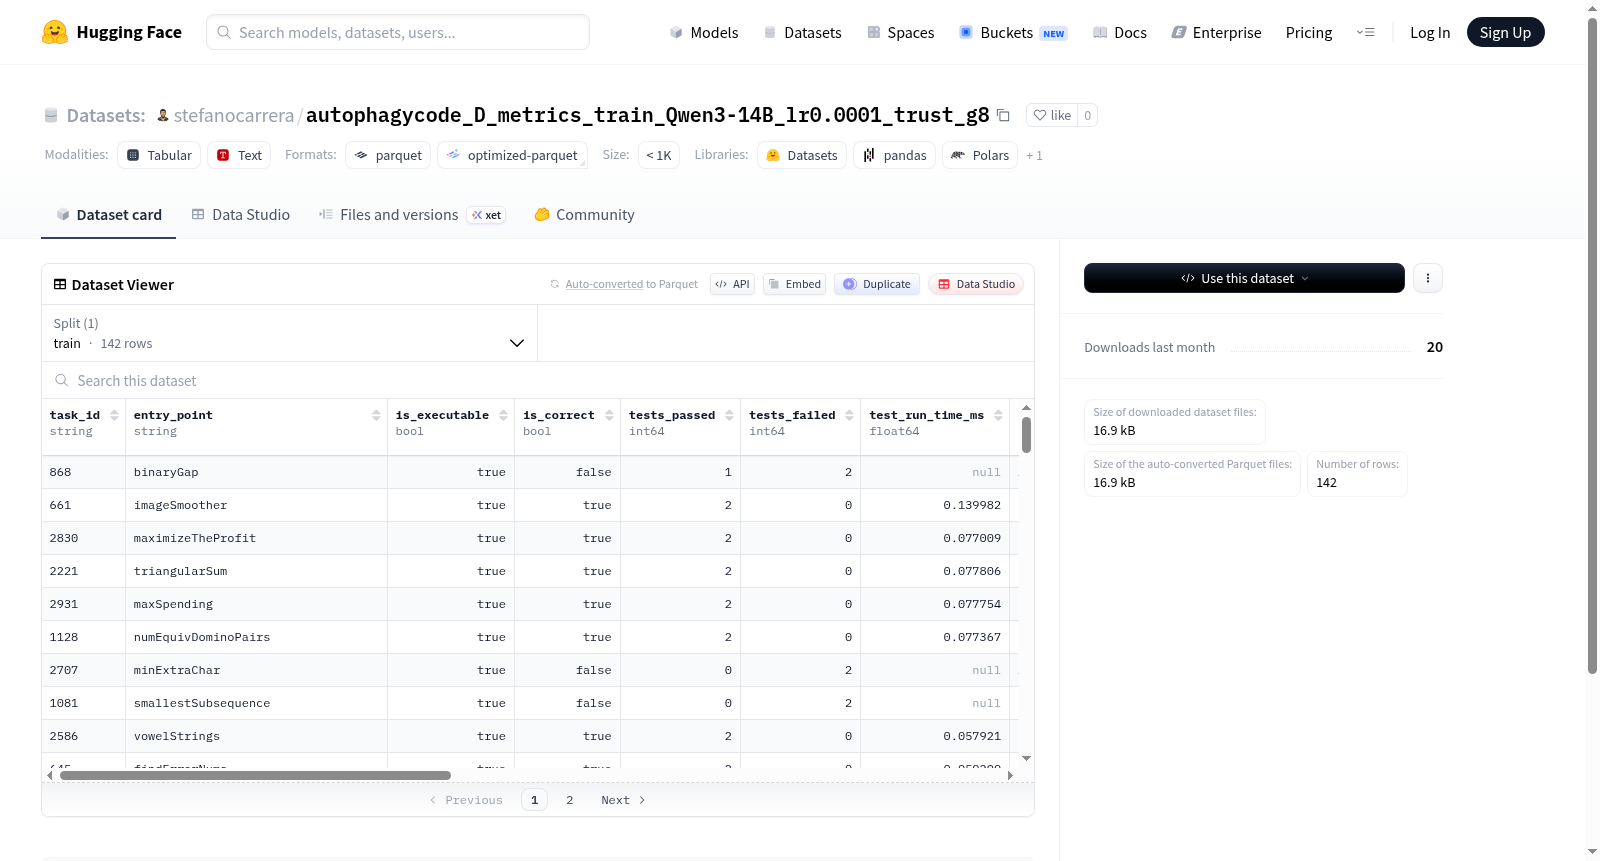This screenshot has height=861, width=1600.
Task: Click the search magnifier in dataset search
Action: click(x=62, y=380)
